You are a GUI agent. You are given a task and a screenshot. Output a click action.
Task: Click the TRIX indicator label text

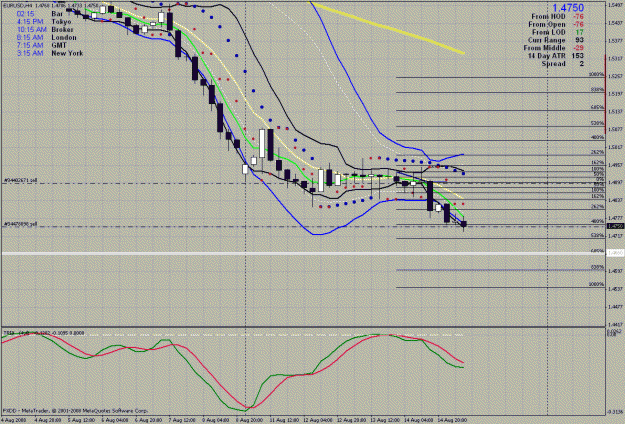44,333
